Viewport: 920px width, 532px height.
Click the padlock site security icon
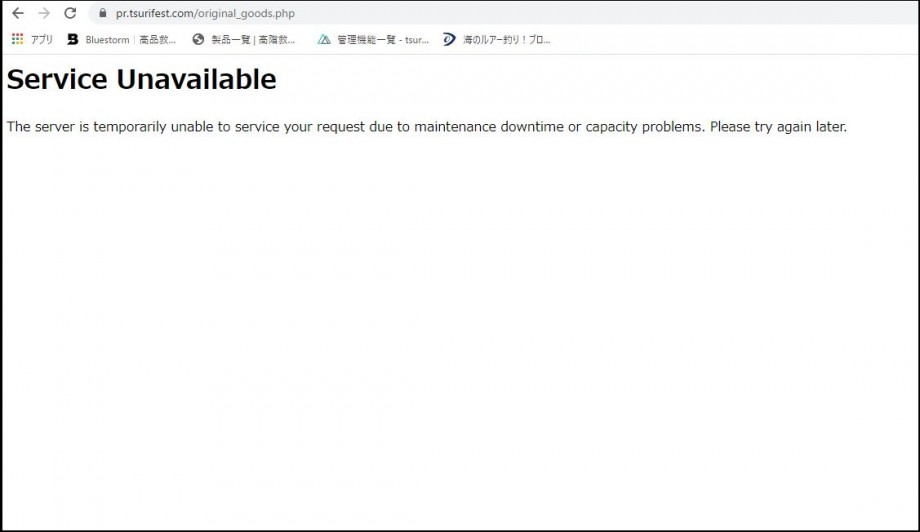(103, 13)
